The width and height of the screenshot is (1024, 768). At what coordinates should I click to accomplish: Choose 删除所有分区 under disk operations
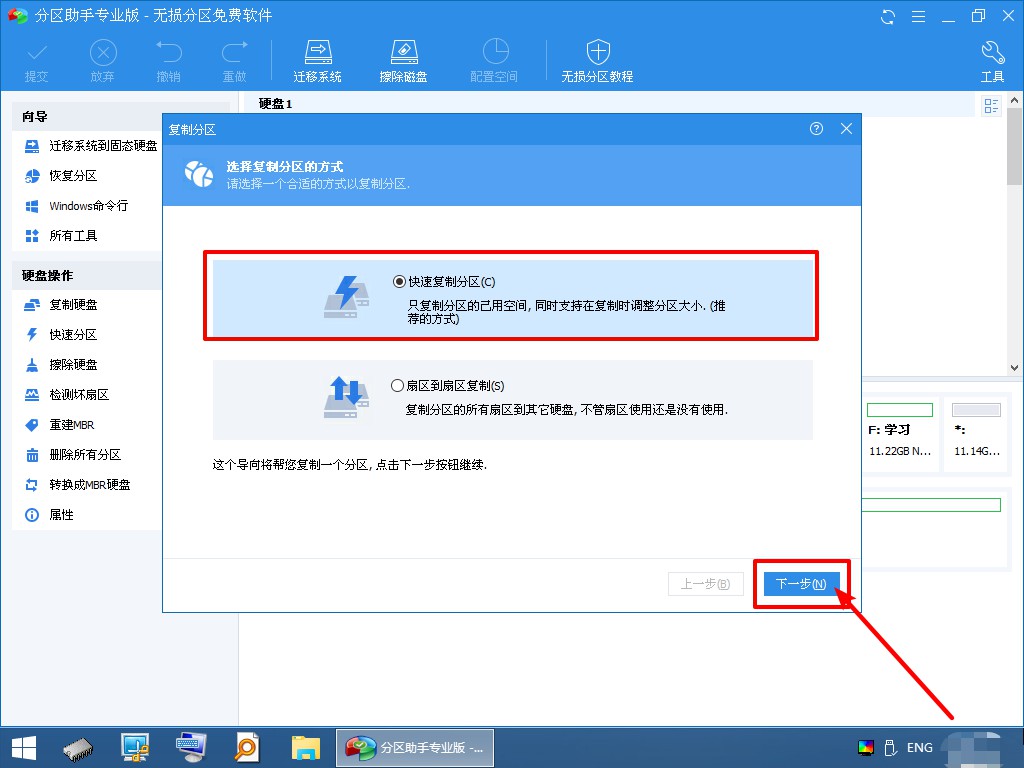pos(72,455)
